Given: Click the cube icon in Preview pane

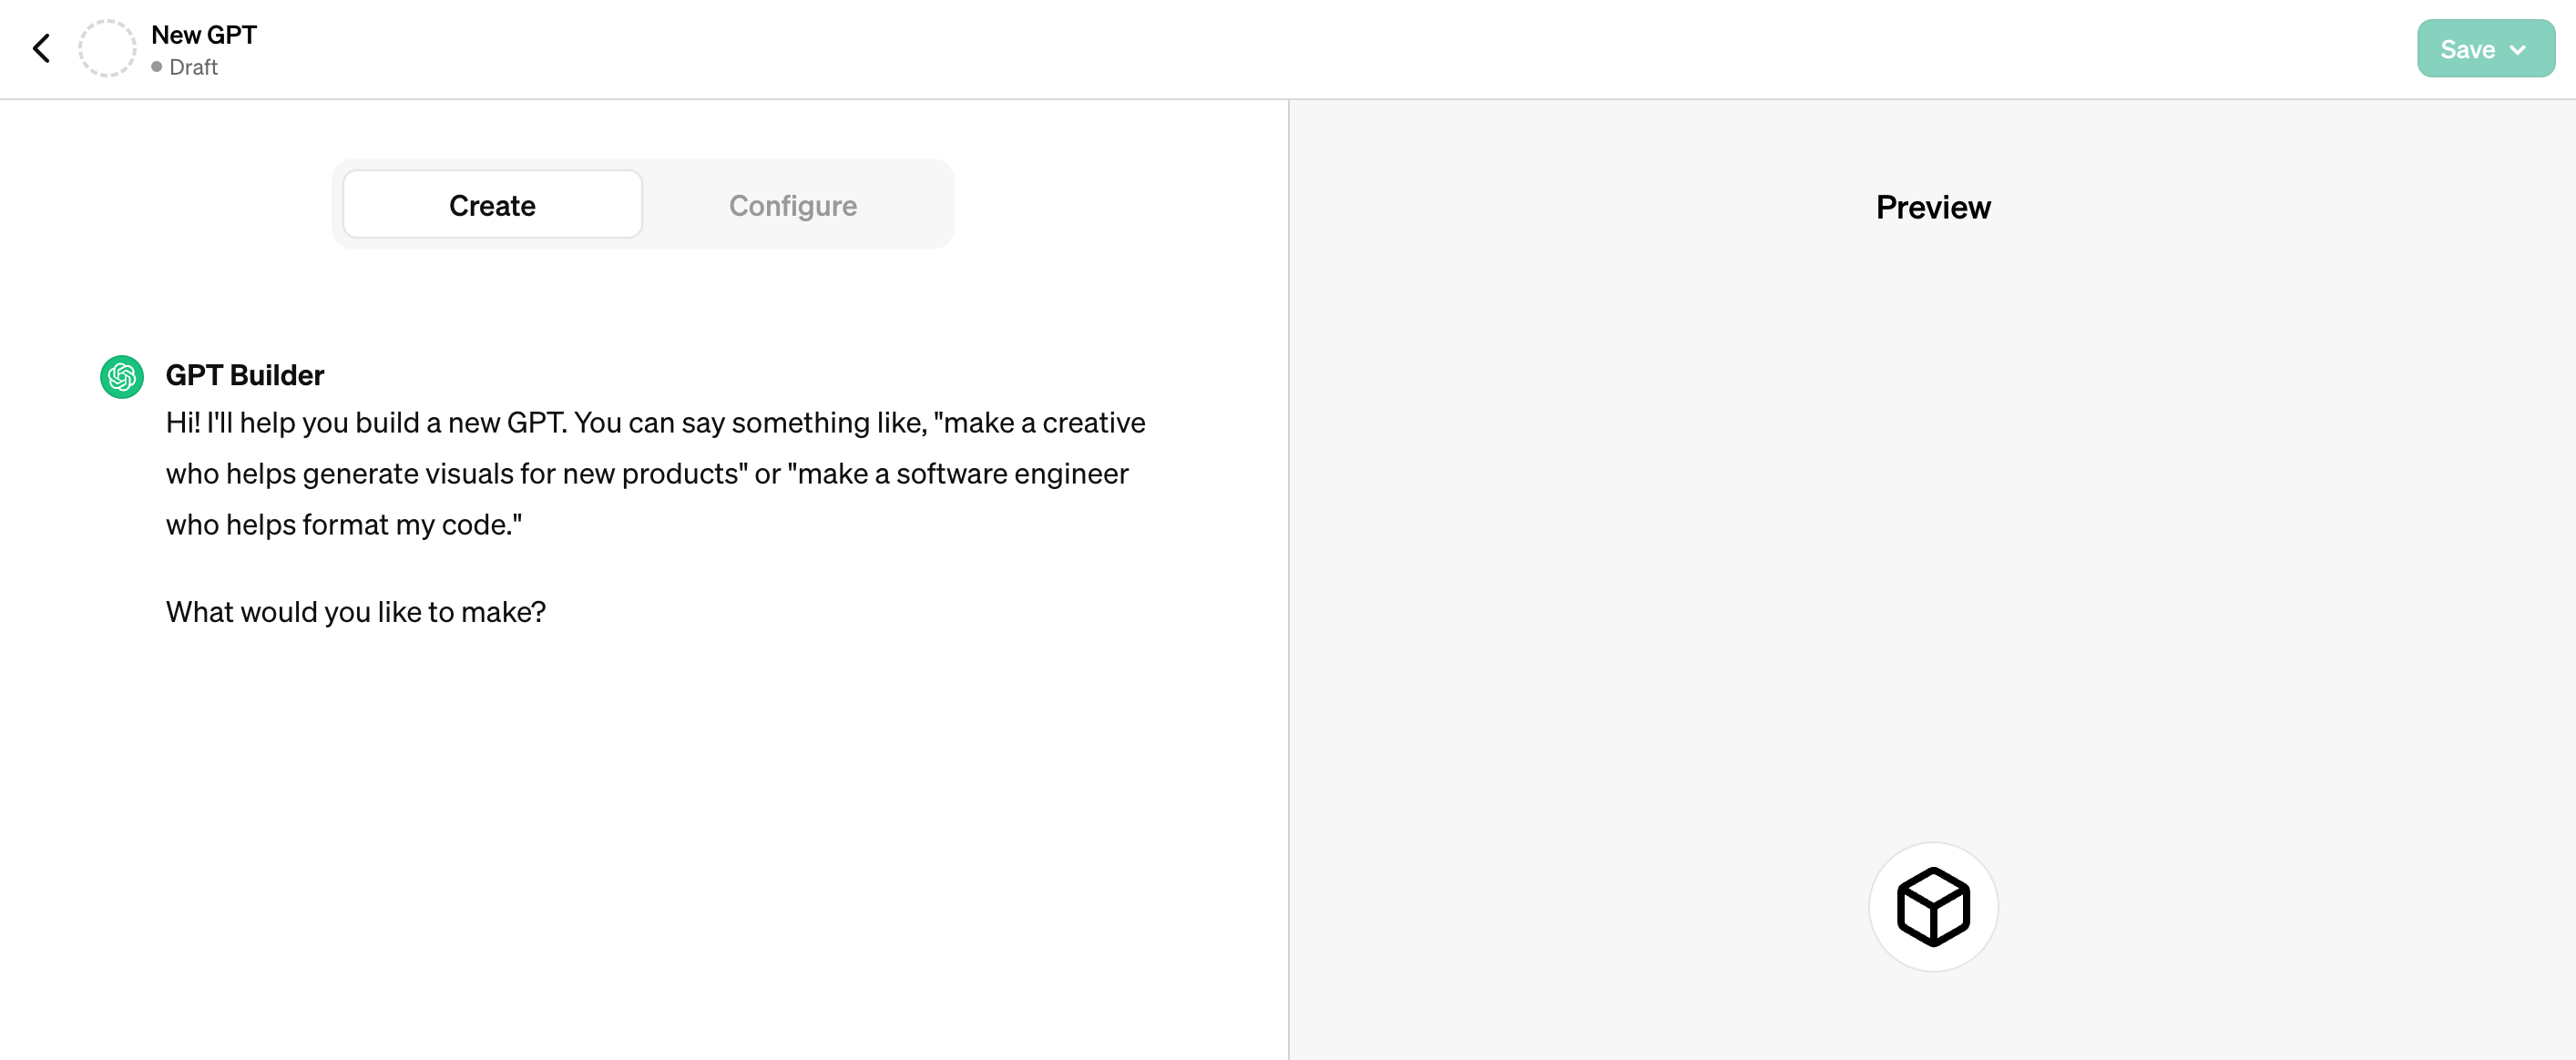Looking at the screenshot, I should pos(1932,906).
